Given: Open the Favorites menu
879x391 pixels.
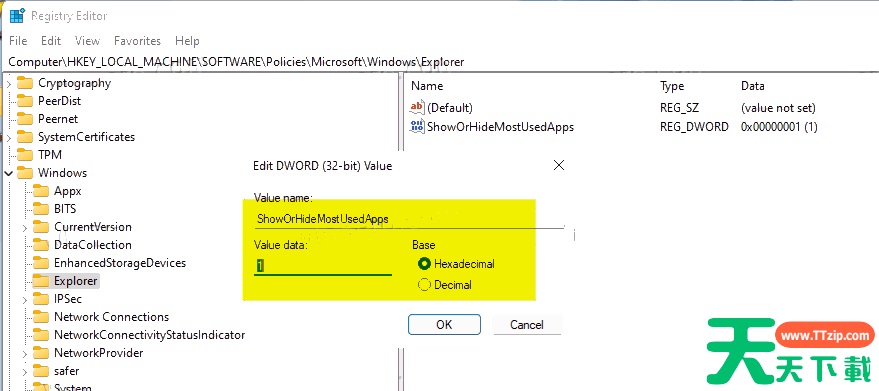Looking at the screenshot, I should pos(137,41).
